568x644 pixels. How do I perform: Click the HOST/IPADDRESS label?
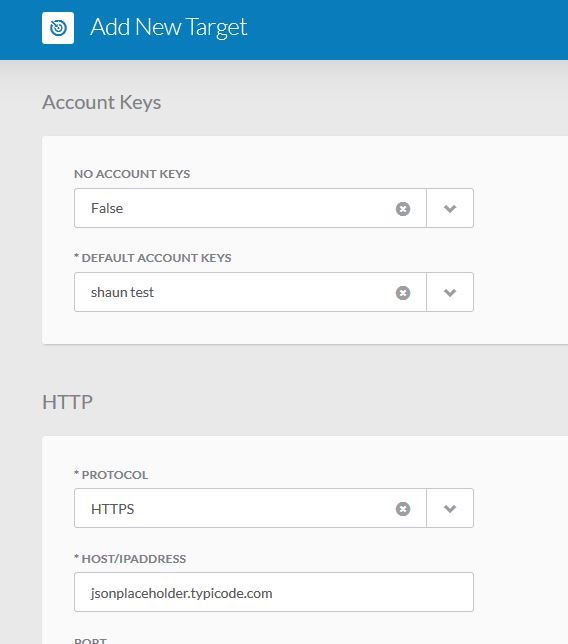[130, 559]
